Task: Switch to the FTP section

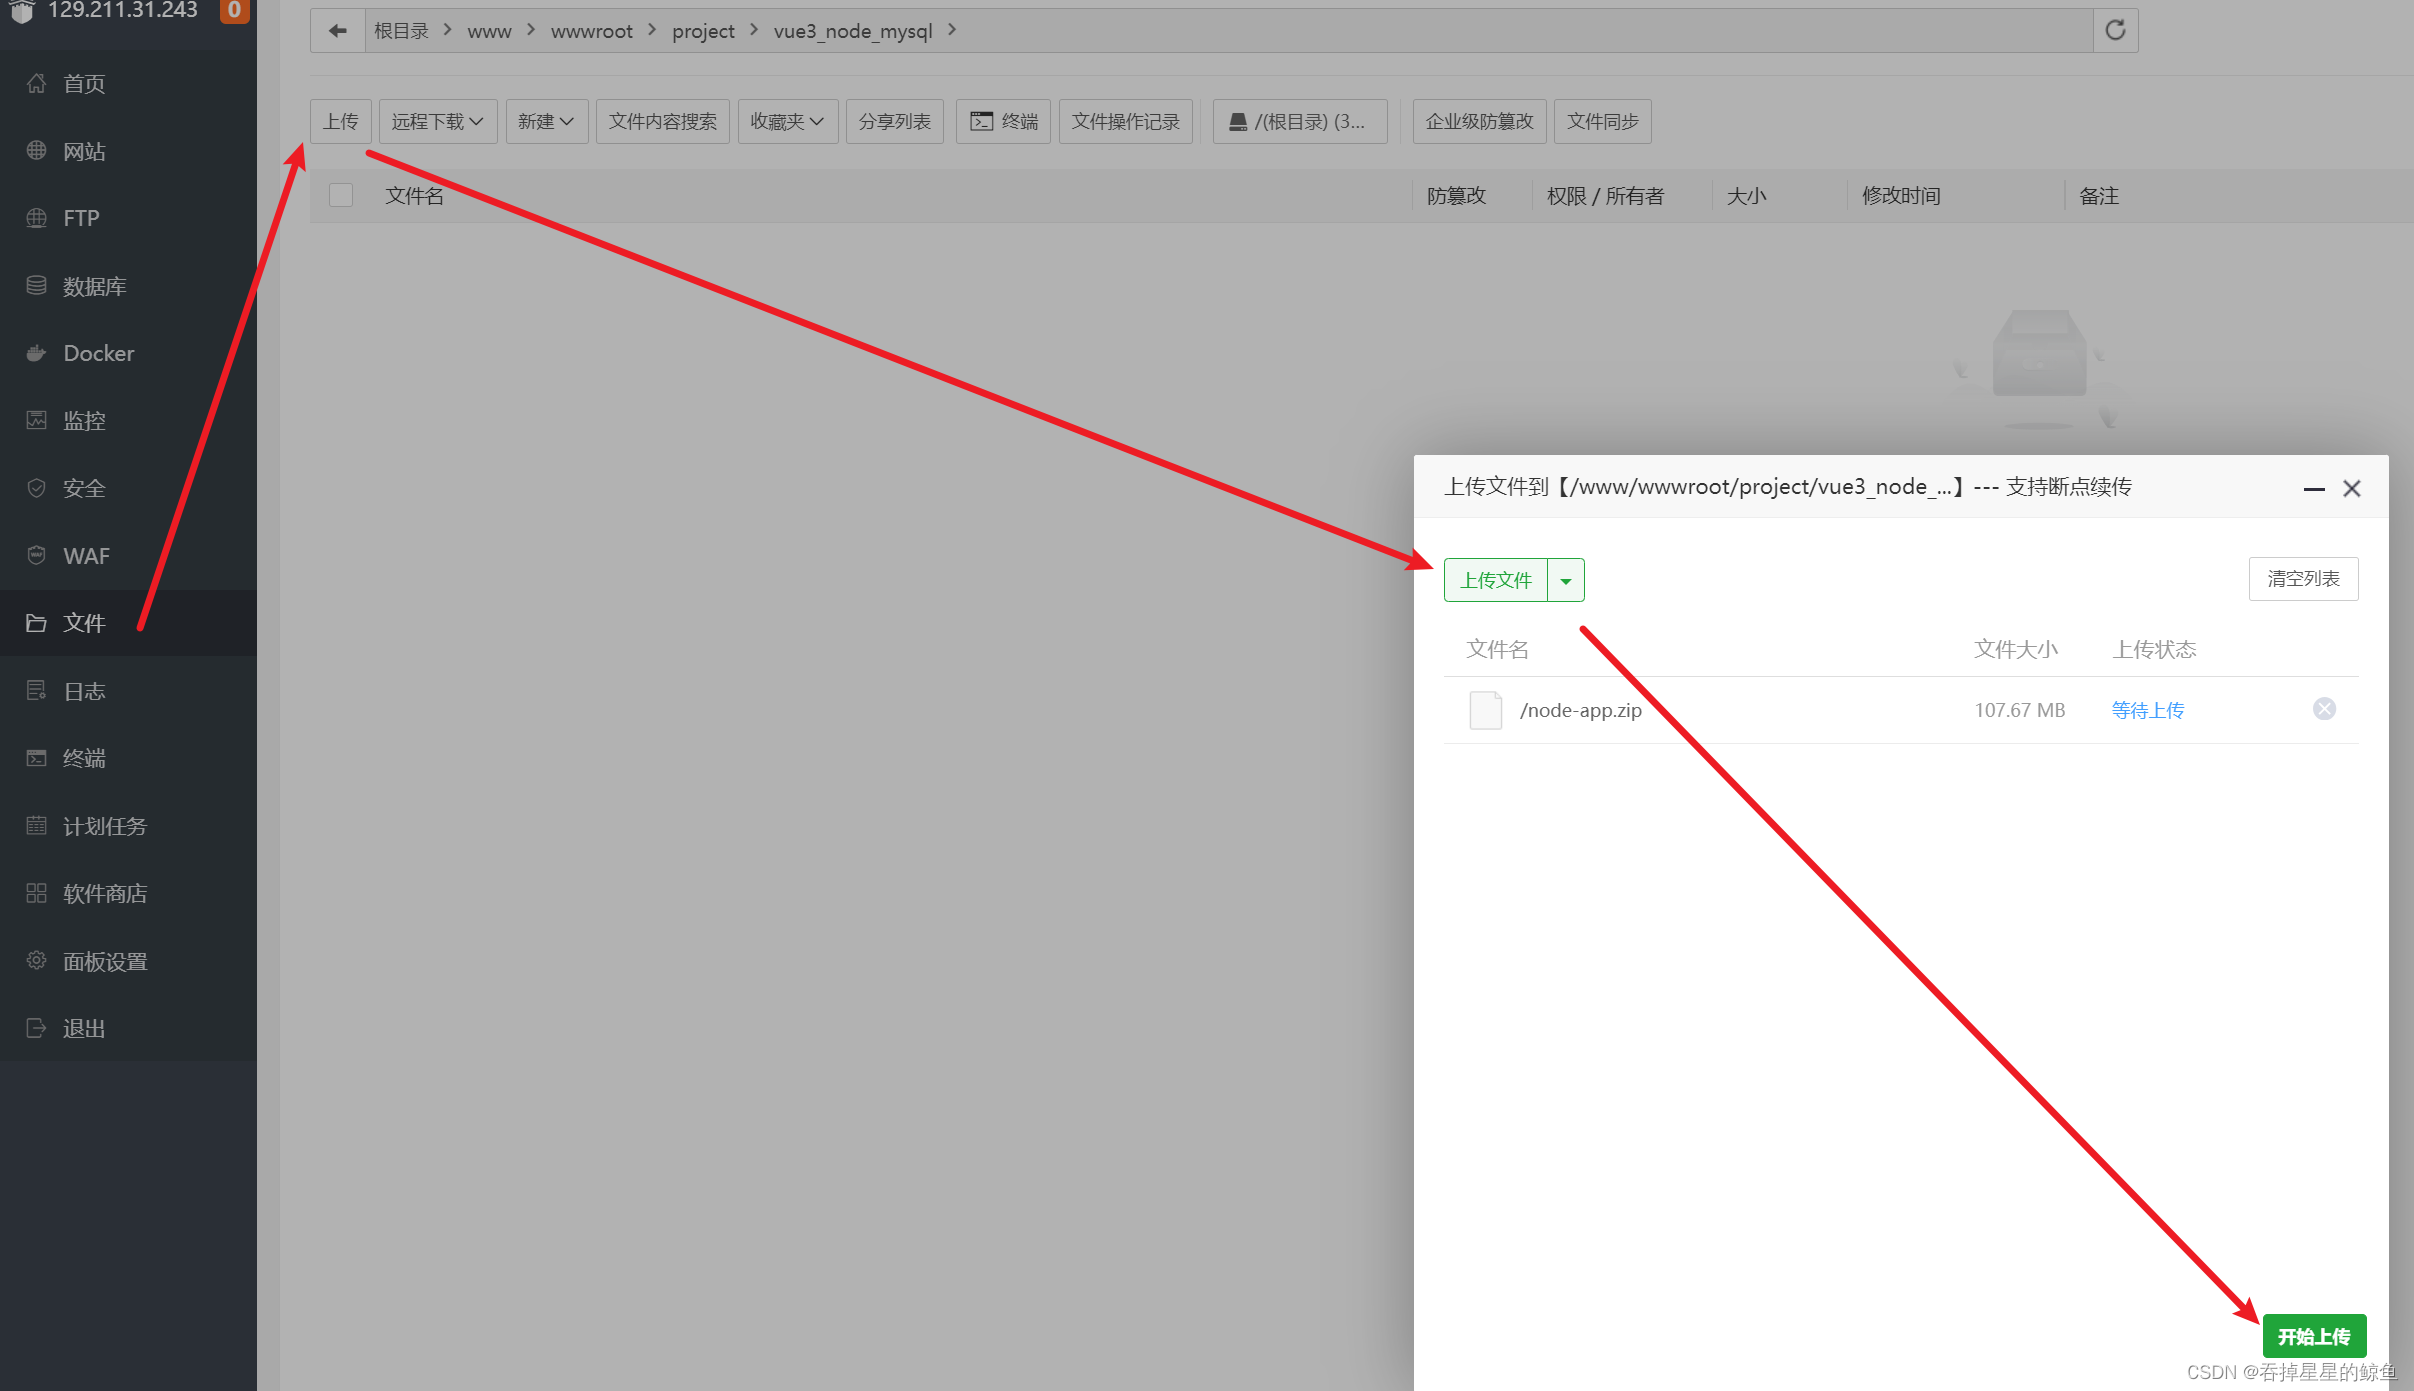Action: (x=80, y=218)
